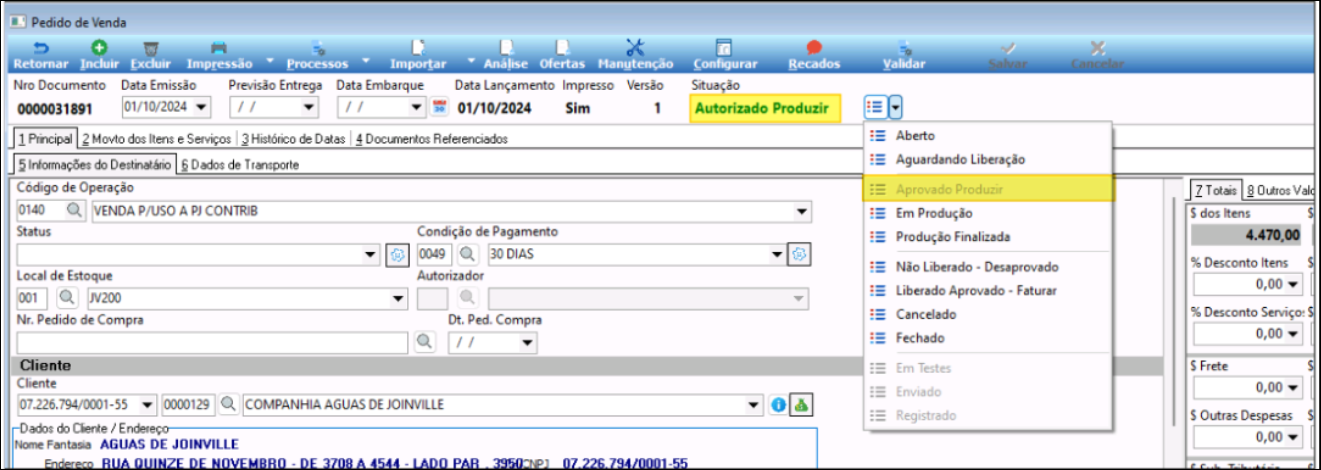1321x470 pixels.
Task: Open Previsão Entrega date dropdown
Action: (x=309, y=107)
